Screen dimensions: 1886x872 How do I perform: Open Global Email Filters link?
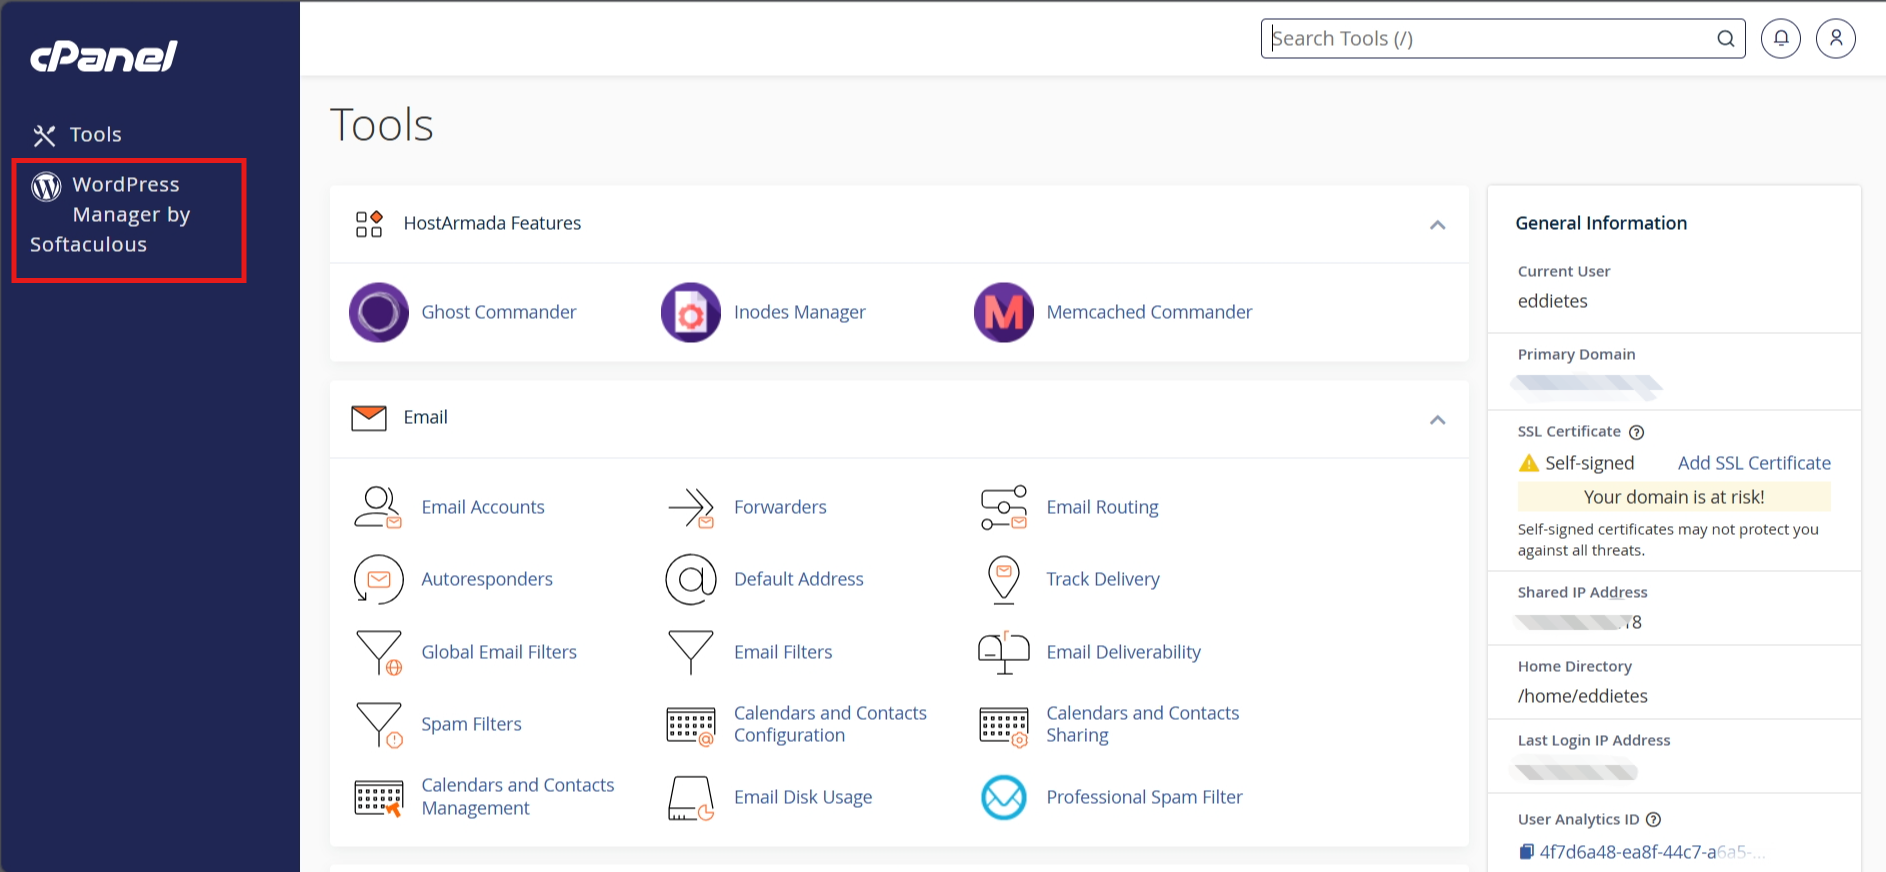pyautogui.click(x=499, y=652)
